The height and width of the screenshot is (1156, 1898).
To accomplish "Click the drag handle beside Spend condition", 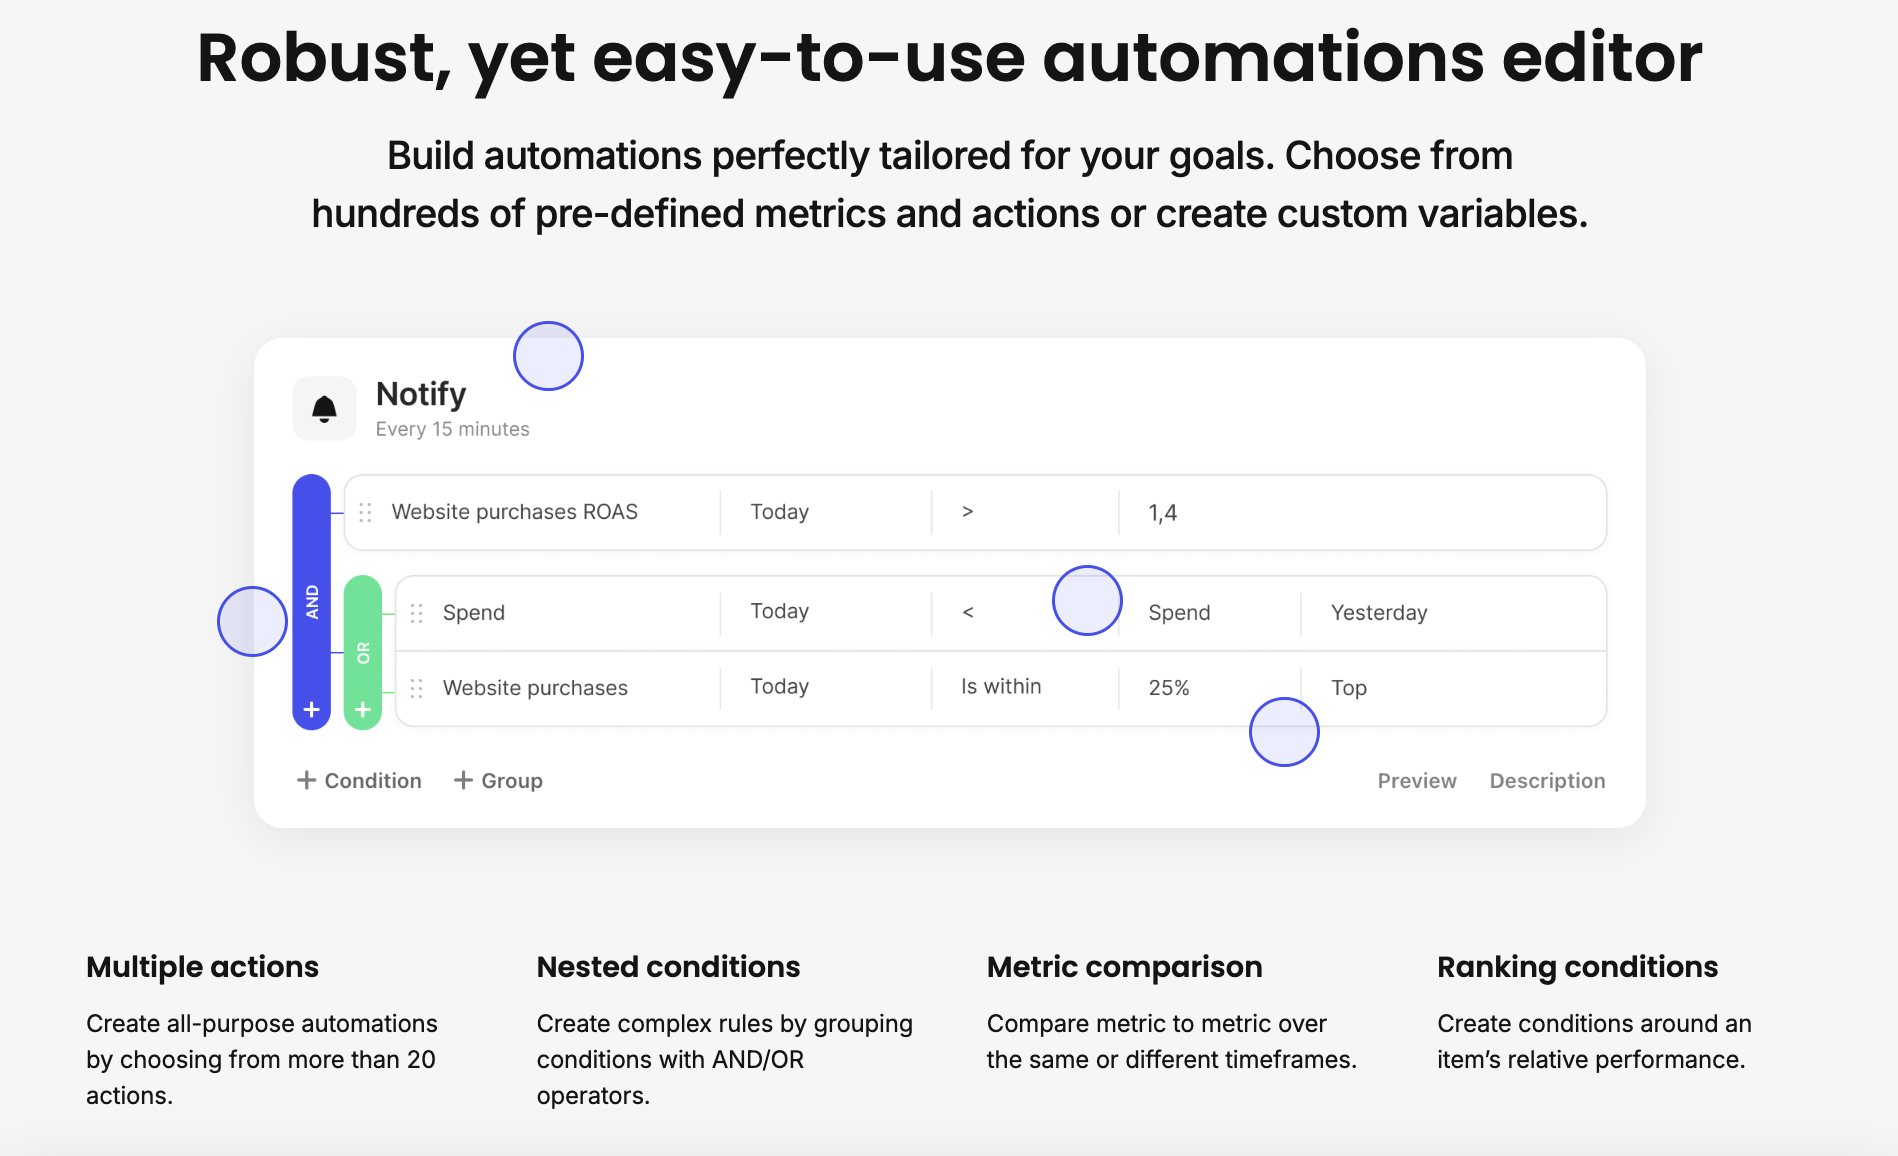I will click(418, 612).
